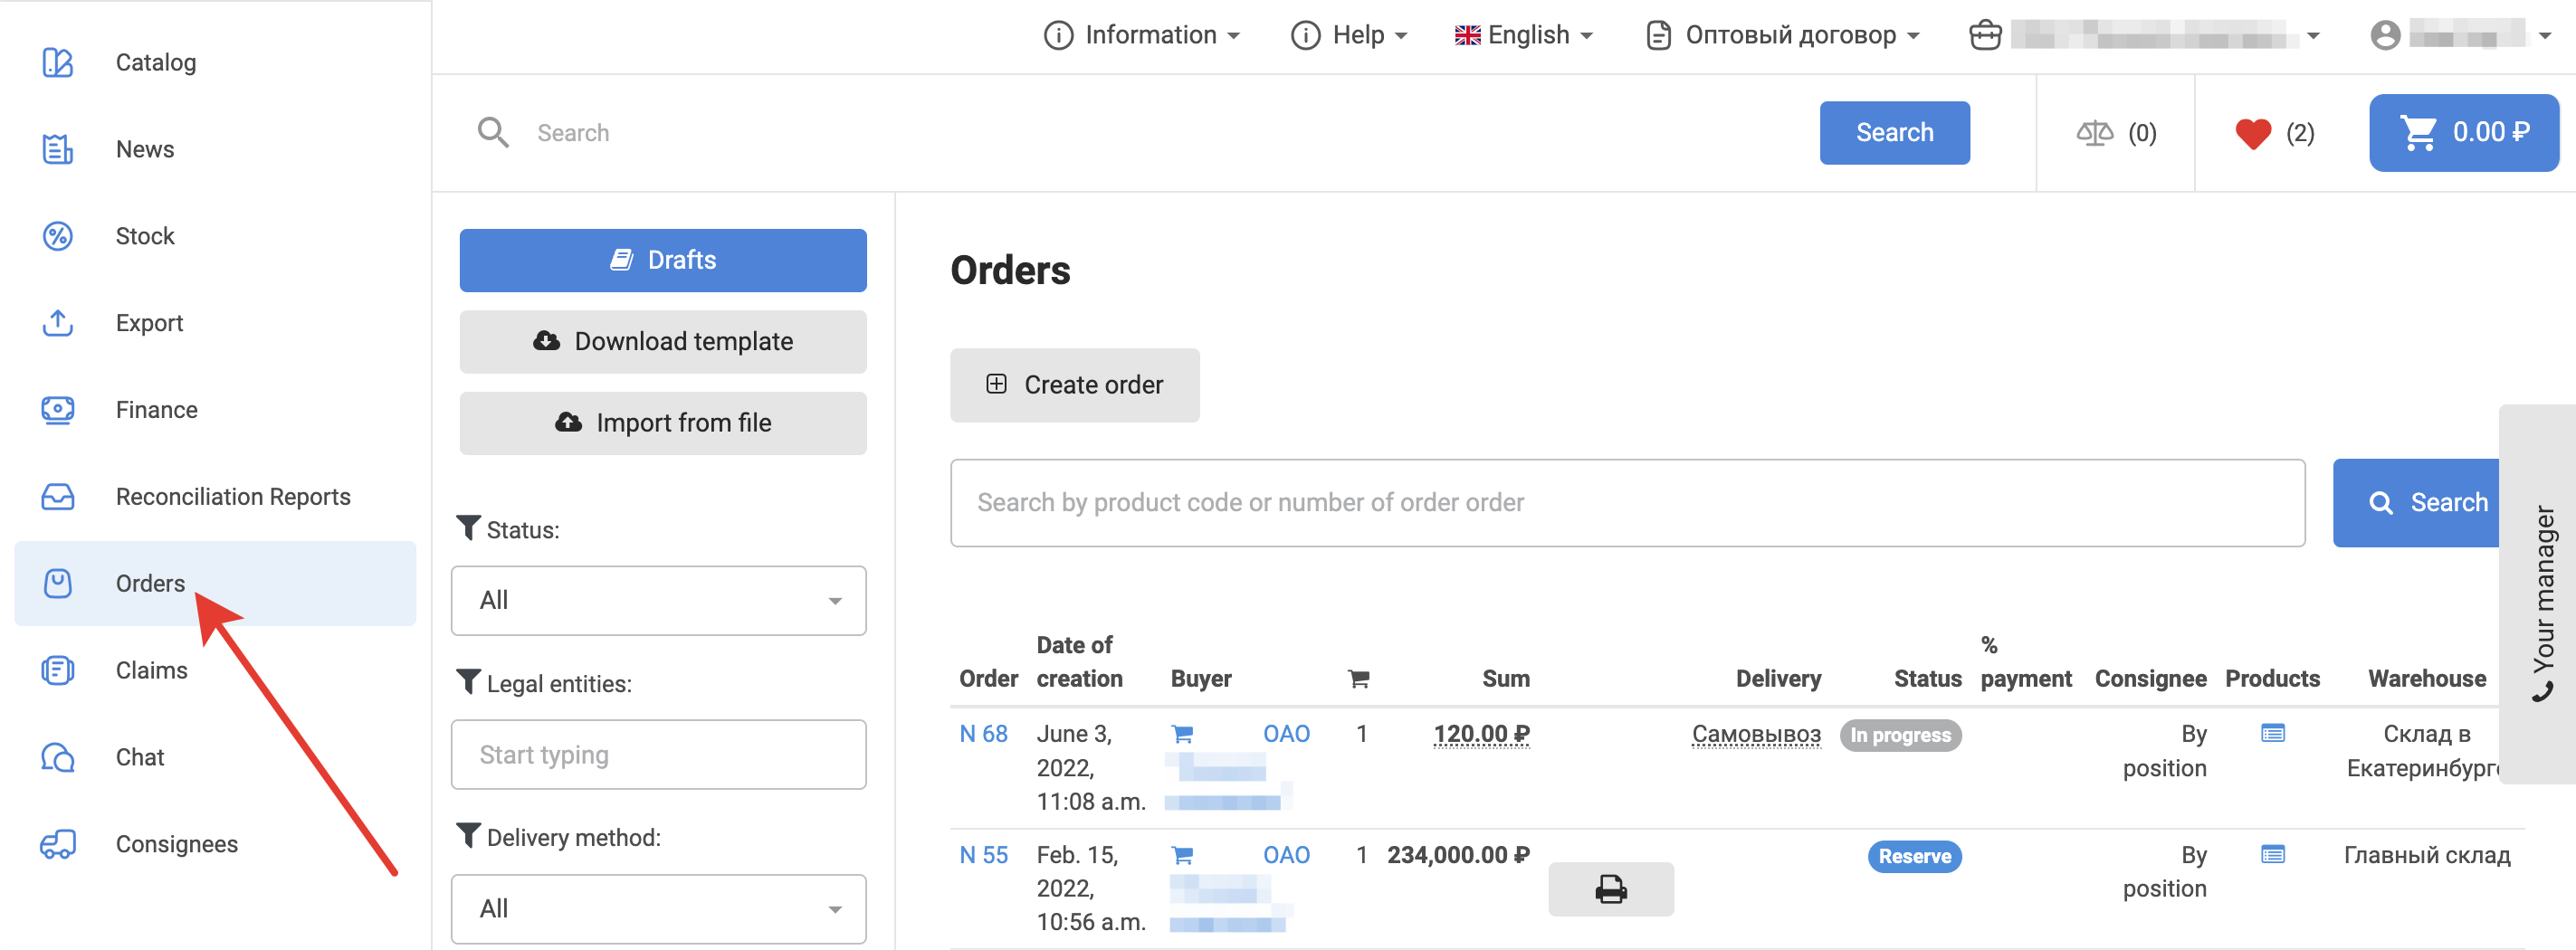Go to Reconciliation Reports in the sidebar
This screenshot has width=2576, height=950.
tap(232, 497)
